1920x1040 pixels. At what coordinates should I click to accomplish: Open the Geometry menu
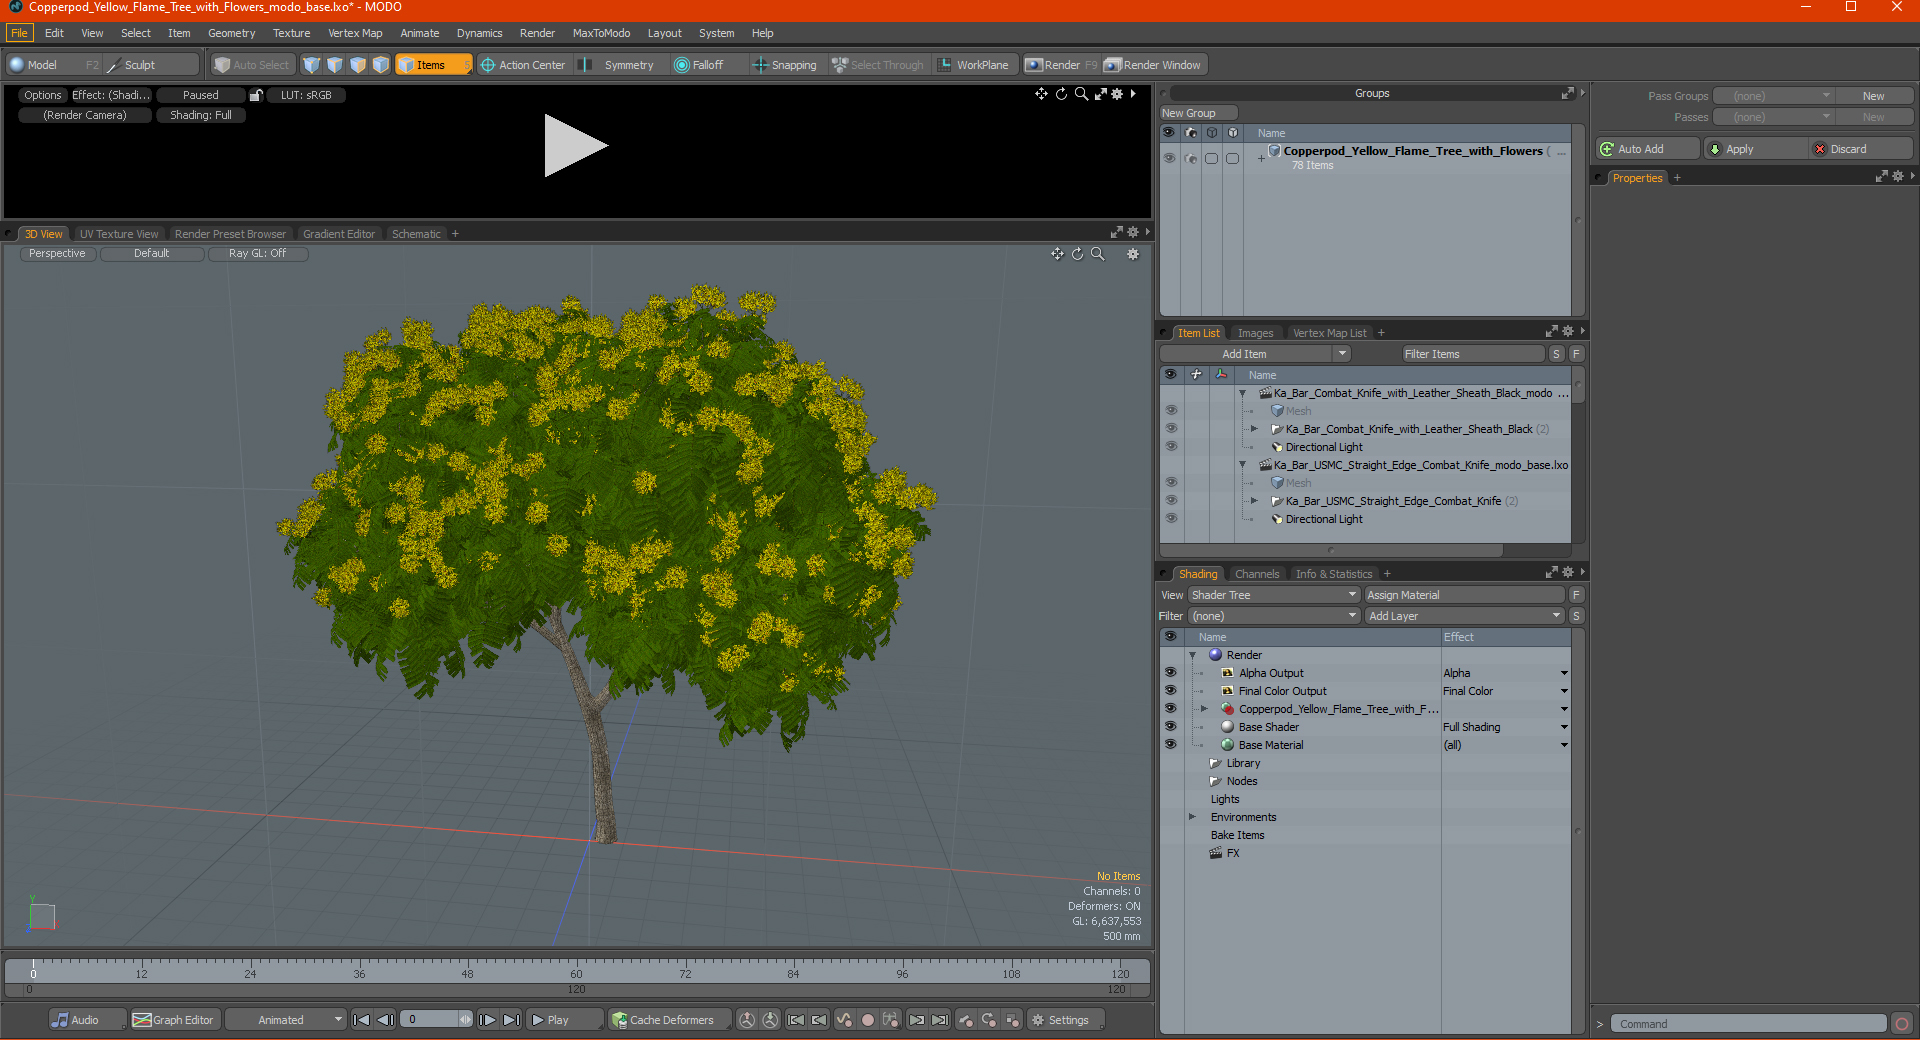tap(231, 33)
